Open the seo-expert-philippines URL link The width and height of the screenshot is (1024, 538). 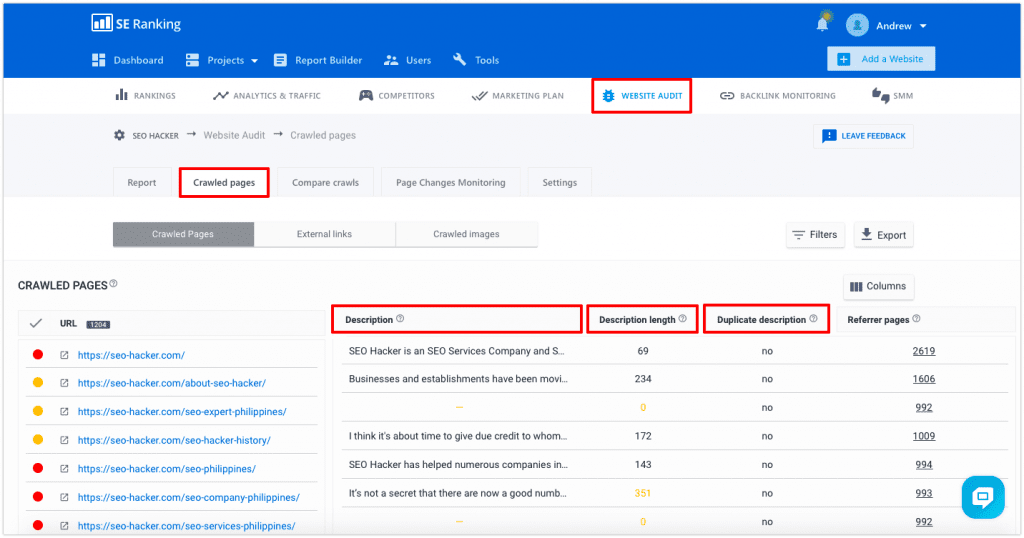point(182,411)
